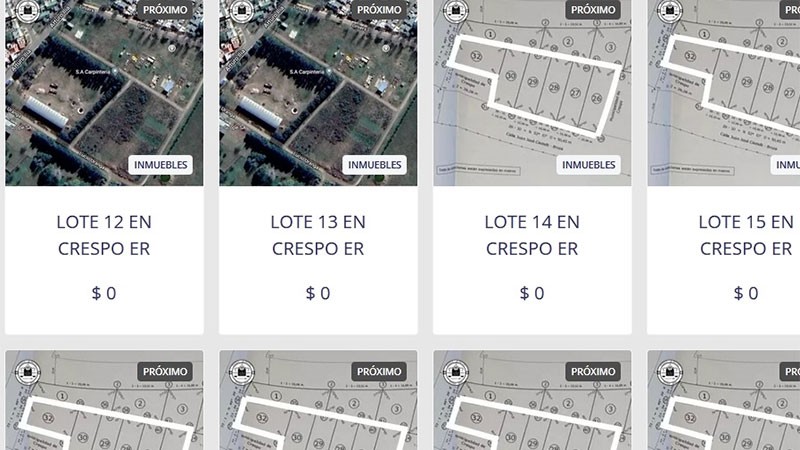The height and width of the screenshot is (450, 800).
Task: Click the "LOTE 14 EN CRESPO ER" title
Action: tap(532, 235)
